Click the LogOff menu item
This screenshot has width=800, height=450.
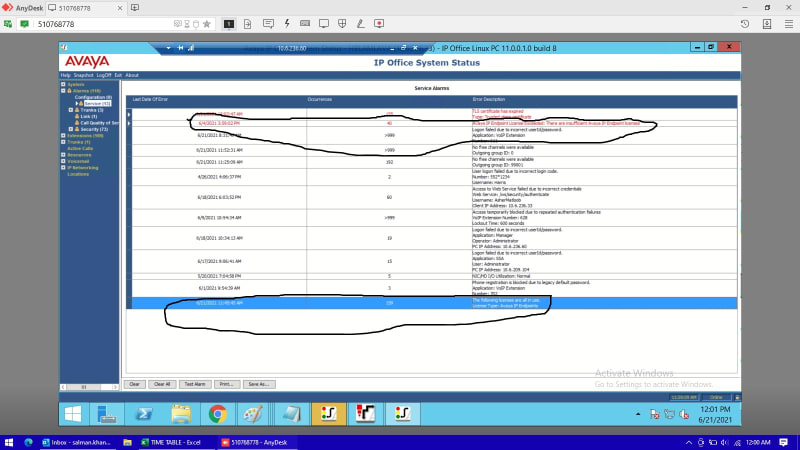pyautogui.click(x=104, y=75)
